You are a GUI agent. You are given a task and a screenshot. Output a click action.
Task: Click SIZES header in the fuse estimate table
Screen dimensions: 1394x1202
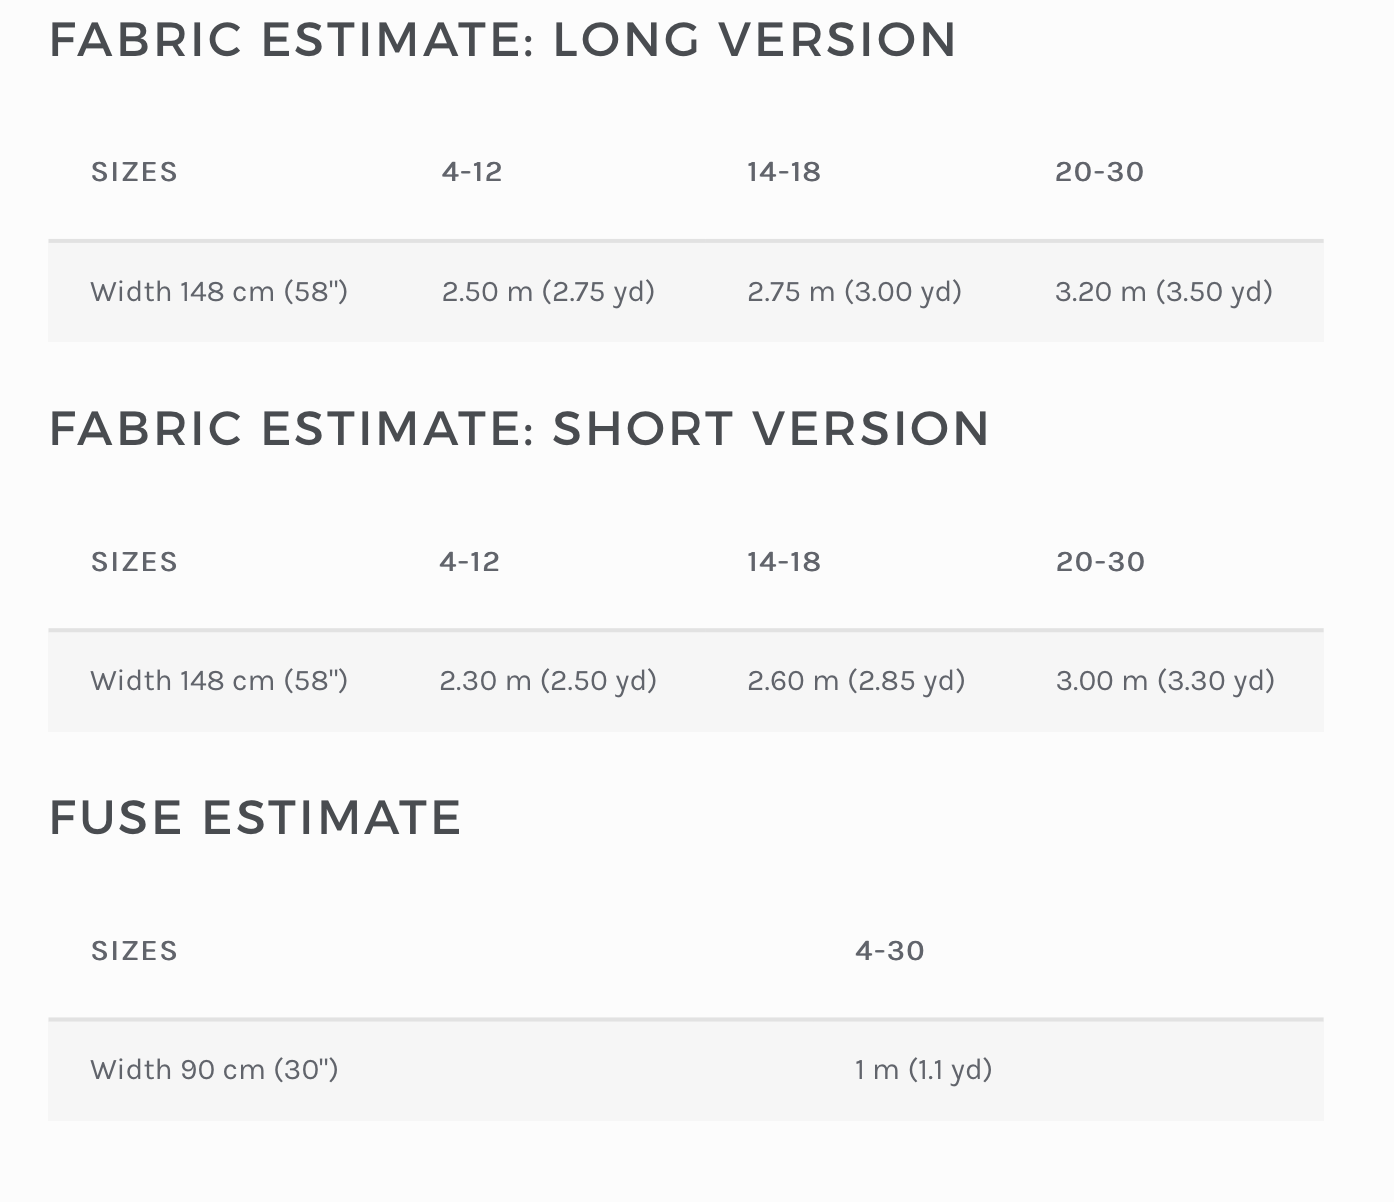(x=134, y=951)
